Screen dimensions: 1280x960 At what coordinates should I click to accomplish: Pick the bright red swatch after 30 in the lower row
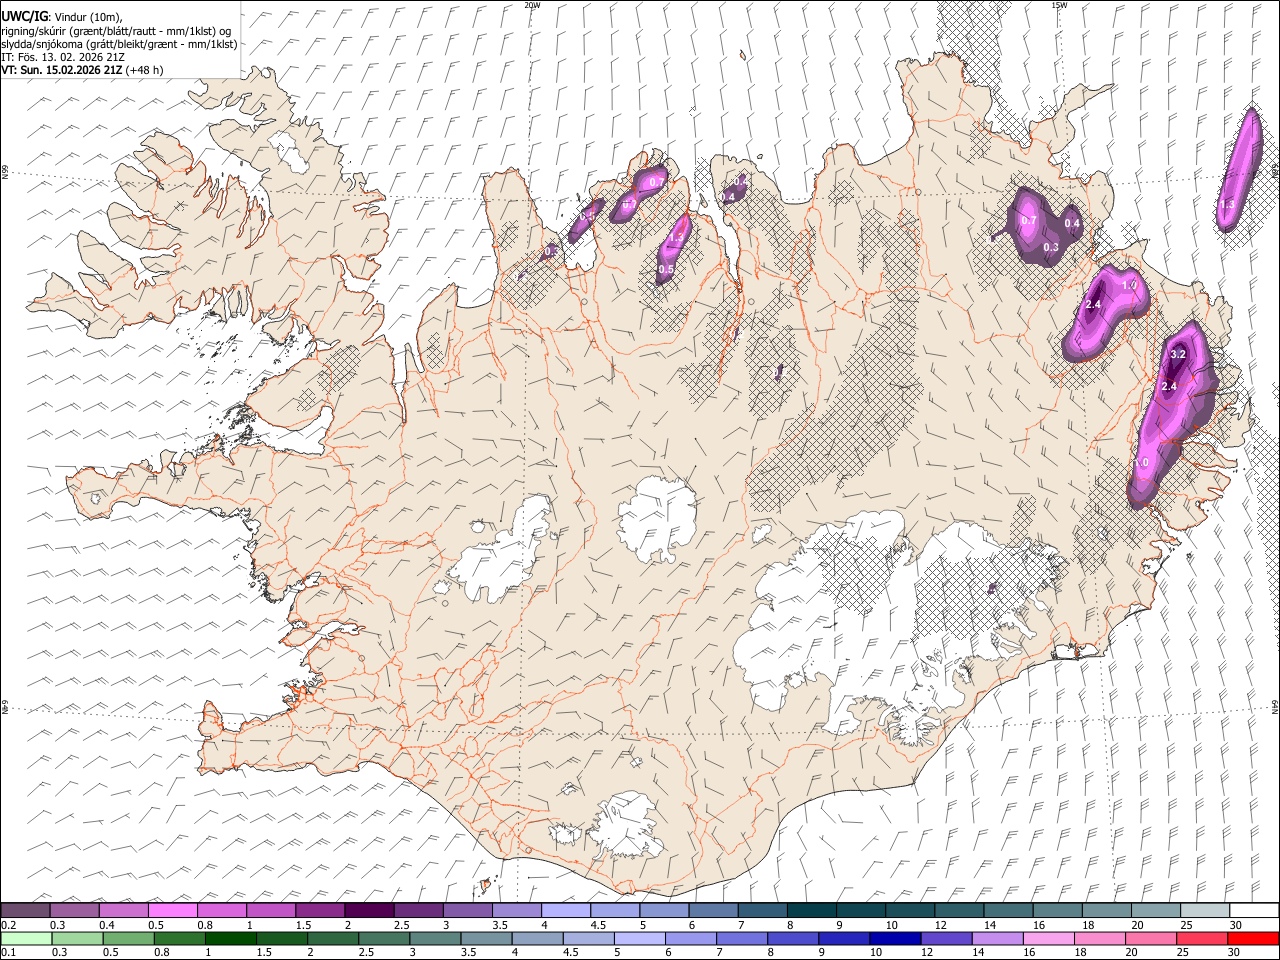[1253, 938]
